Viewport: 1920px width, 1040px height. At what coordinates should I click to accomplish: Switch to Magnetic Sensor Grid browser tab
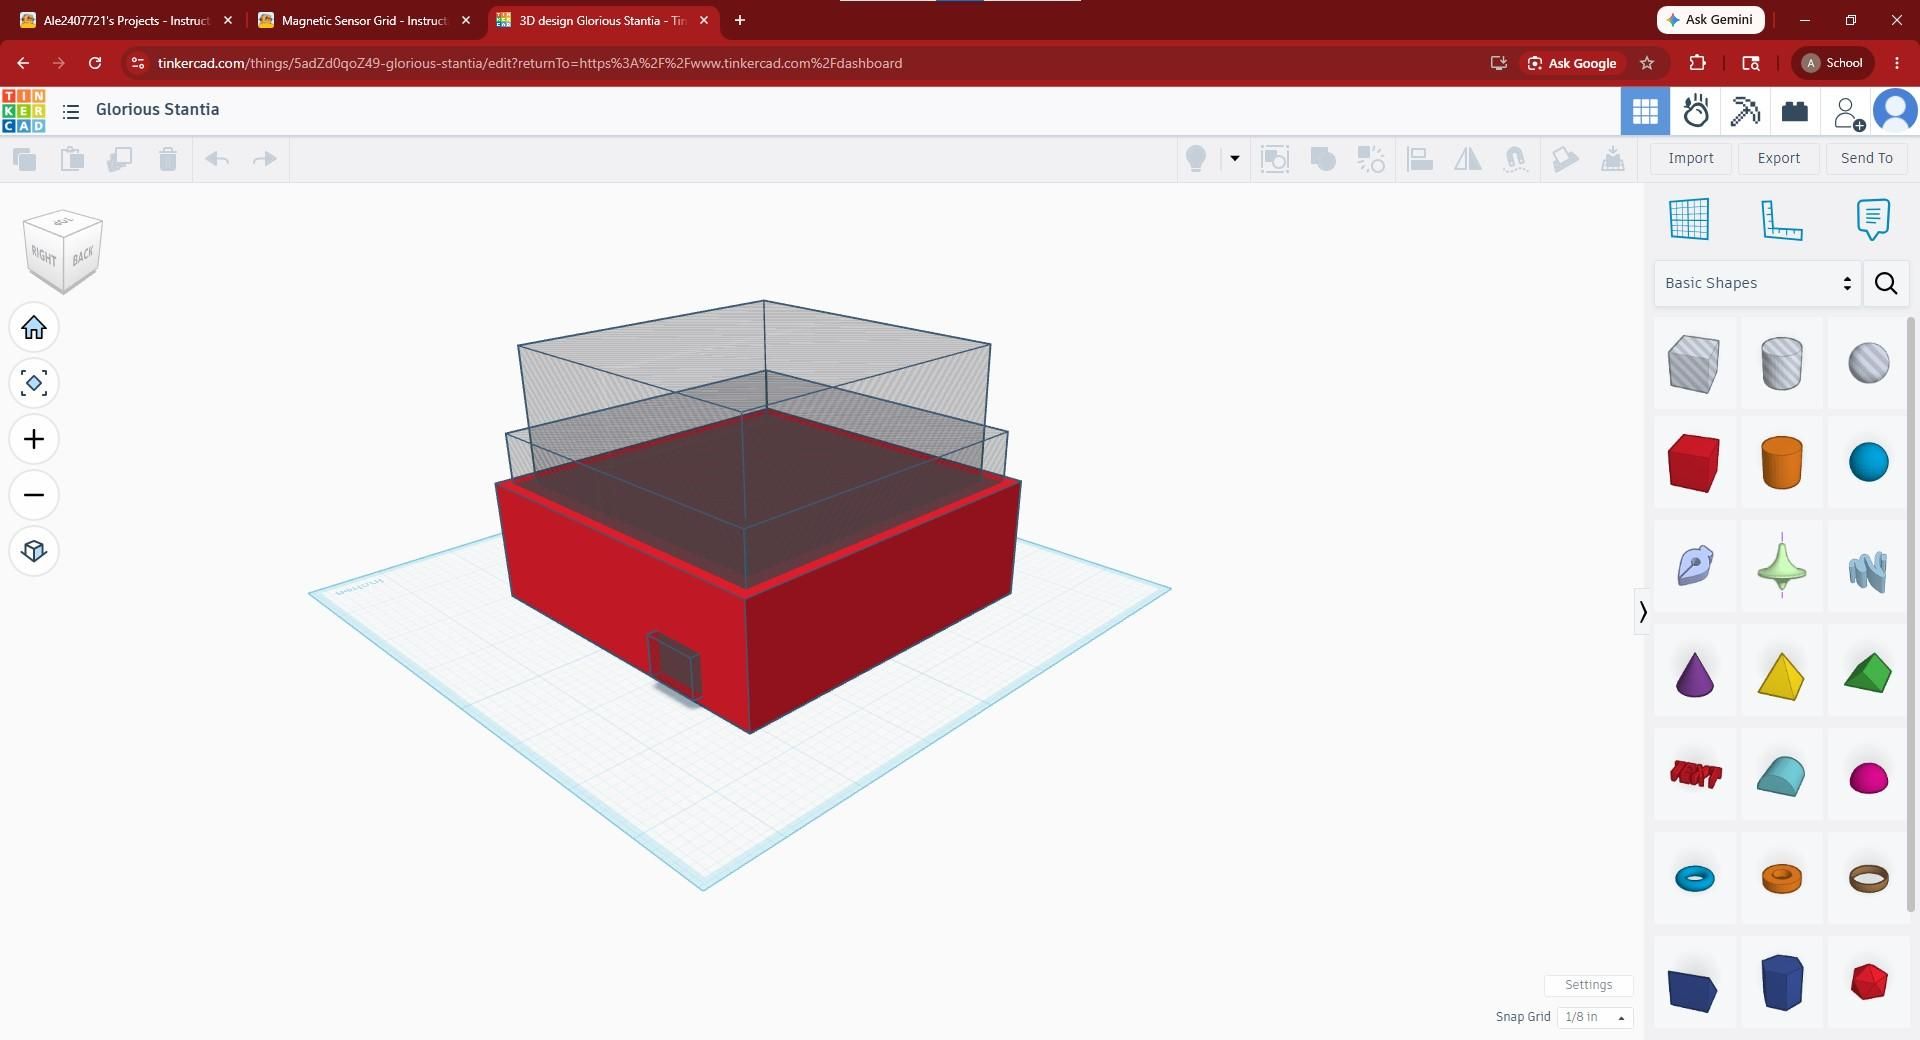point(365,20)
